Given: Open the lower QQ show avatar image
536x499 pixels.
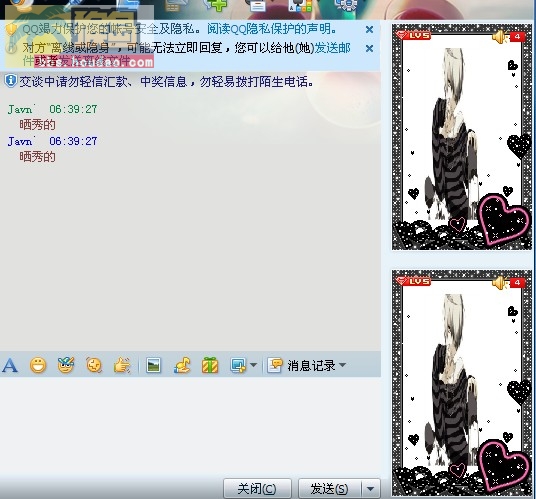Looking at the screenshot, I should [x=462, y=383].
